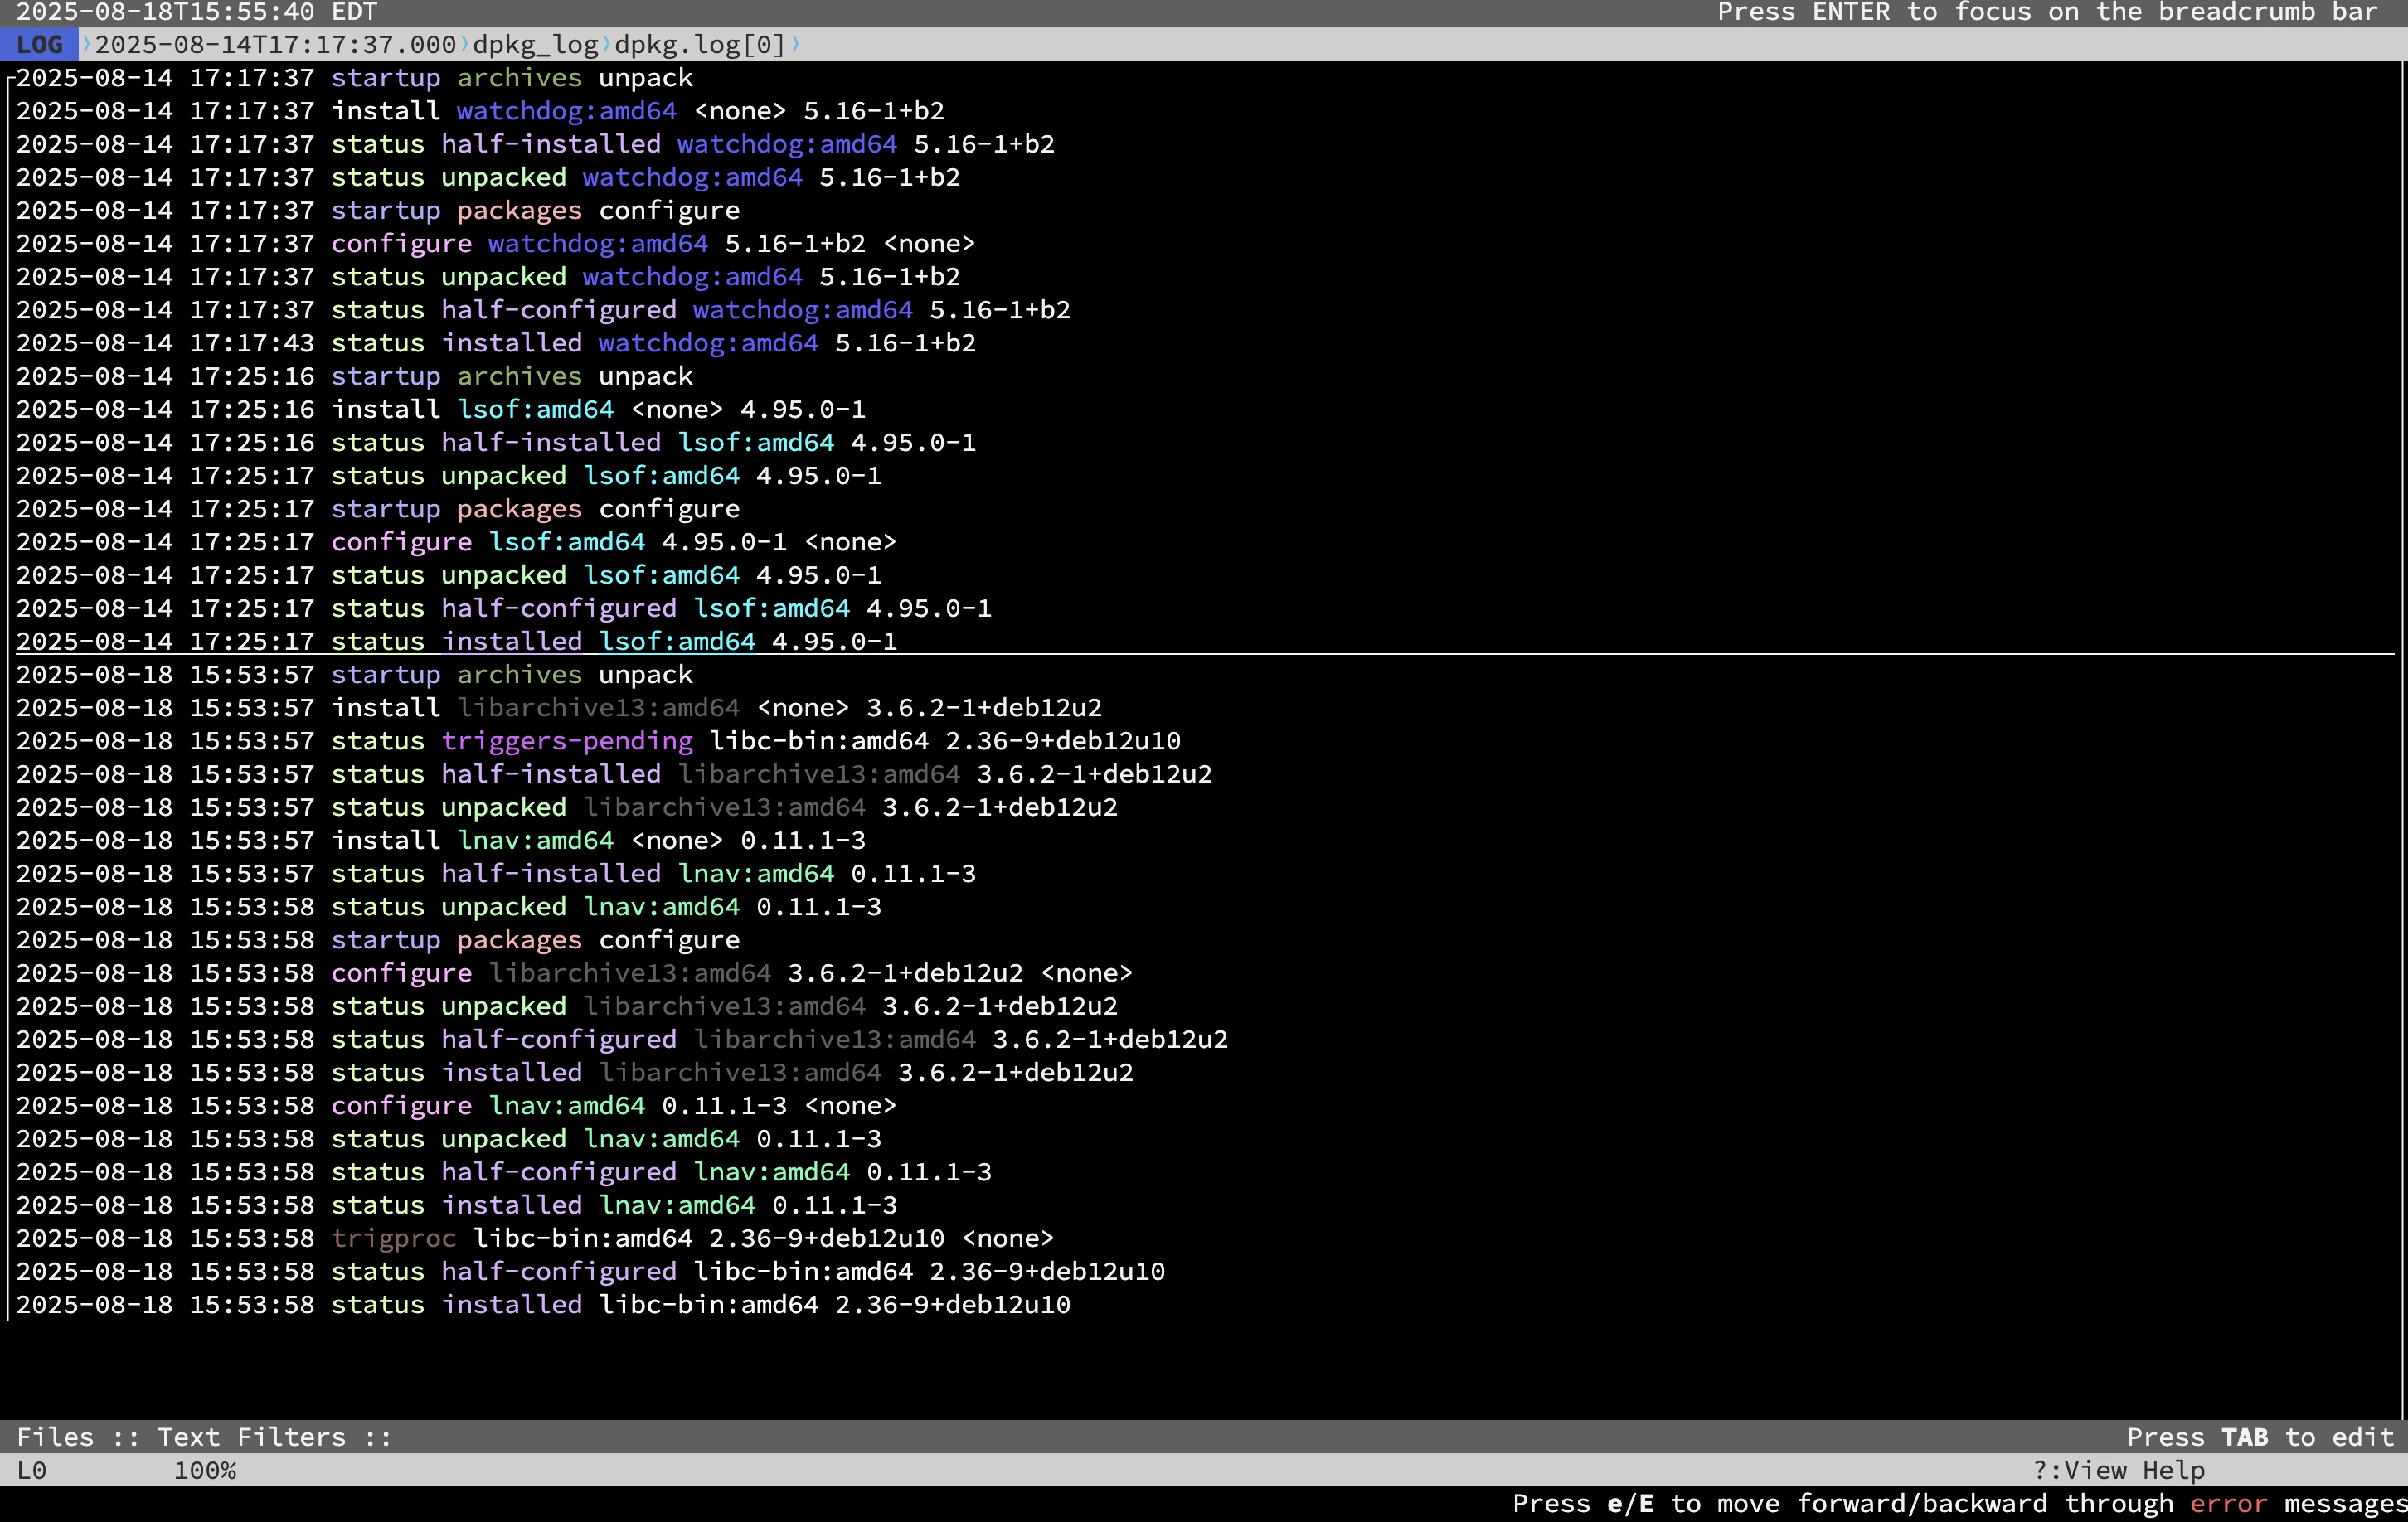
Task: Select 'startup archives unpack' line at 17:25:16
Action: point(354,376)
